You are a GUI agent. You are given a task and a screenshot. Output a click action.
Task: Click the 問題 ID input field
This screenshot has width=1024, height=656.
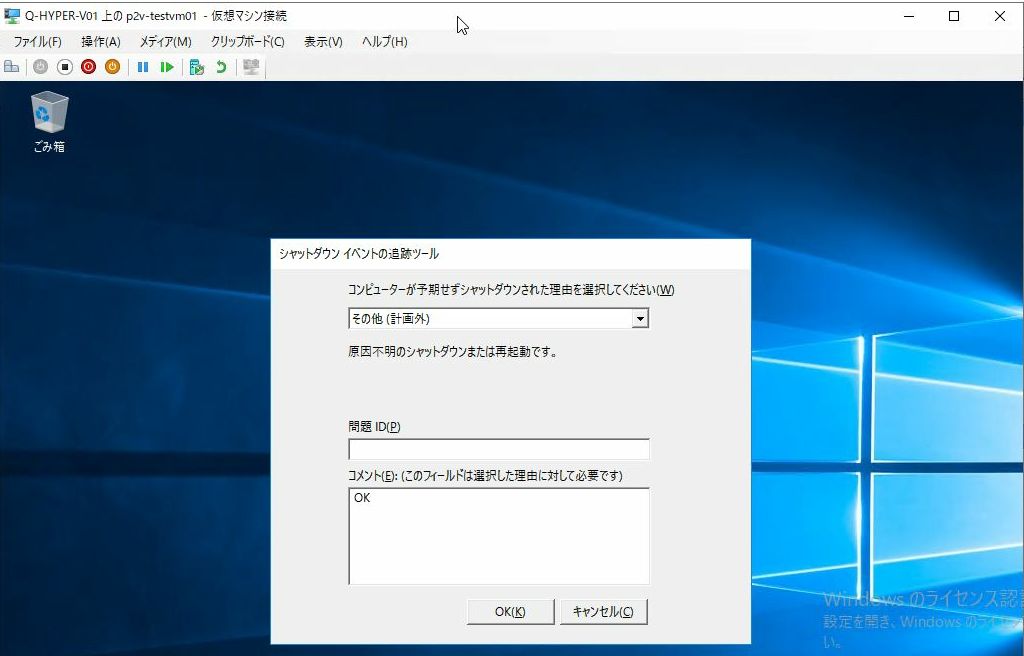499,450
